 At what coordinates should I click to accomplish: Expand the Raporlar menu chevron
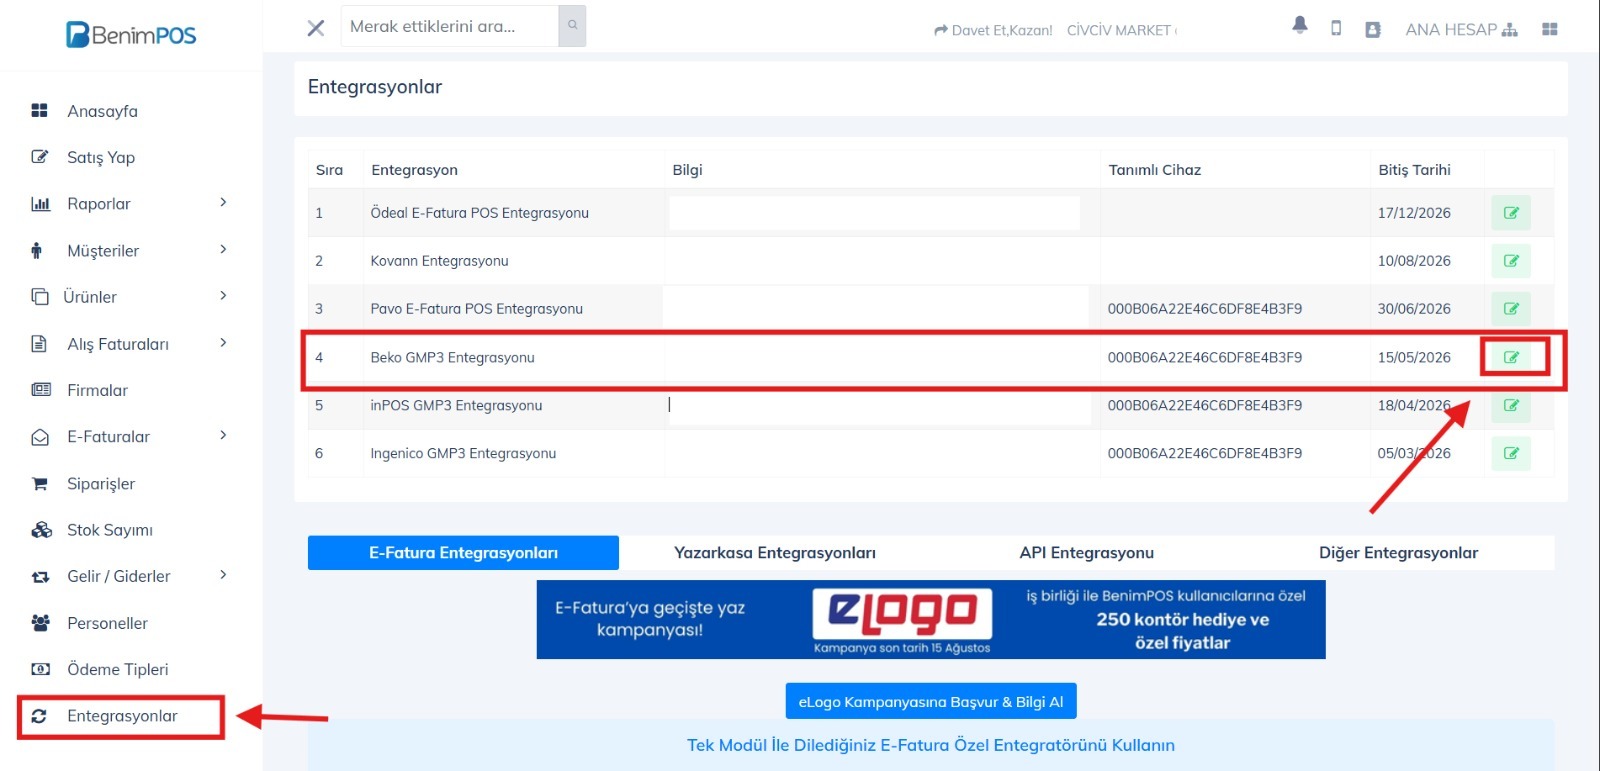(223, 203)
